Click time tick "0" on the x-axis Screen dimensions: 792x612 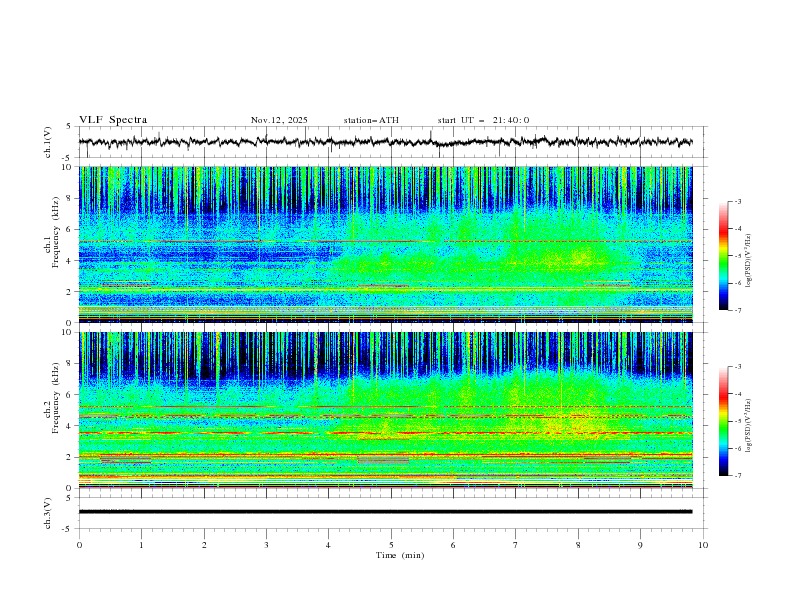[x=79, y=545]
